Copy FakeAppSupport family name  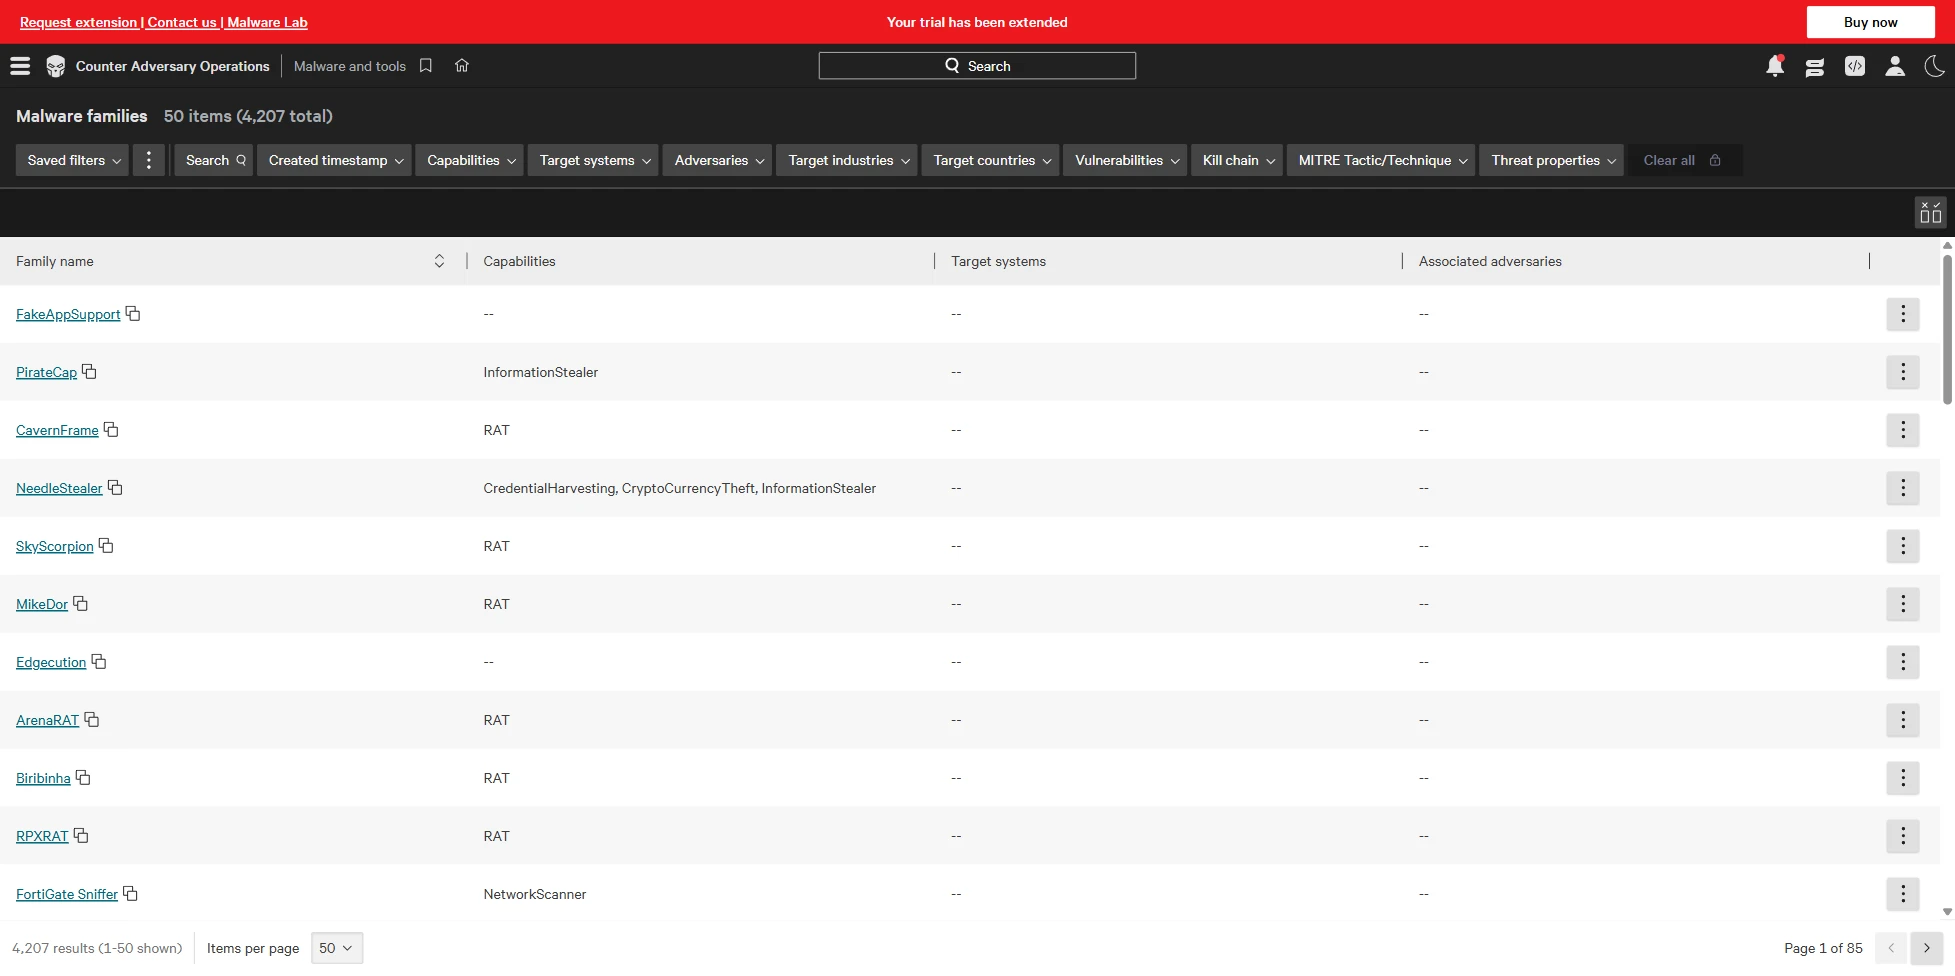click(133, 314)
